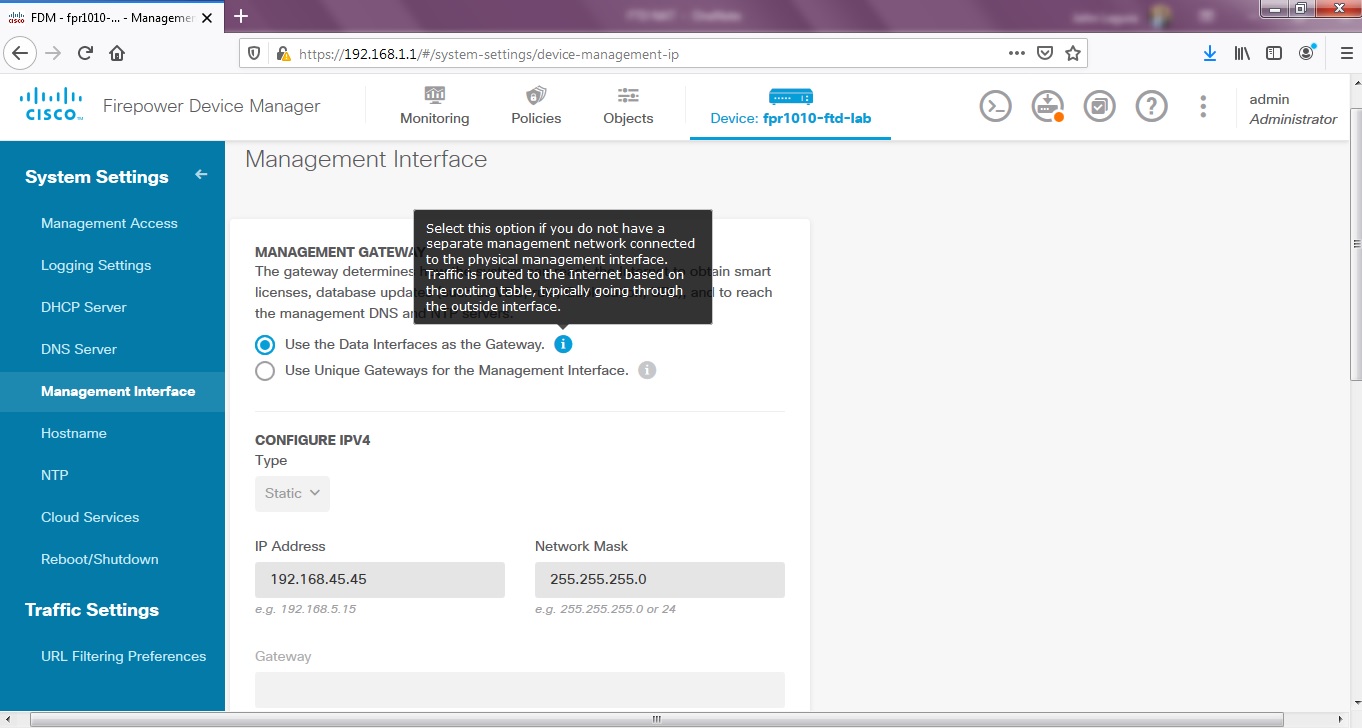1362x728 pixels.
Task: Click the empty Gateway field
Action: [520, 690]
